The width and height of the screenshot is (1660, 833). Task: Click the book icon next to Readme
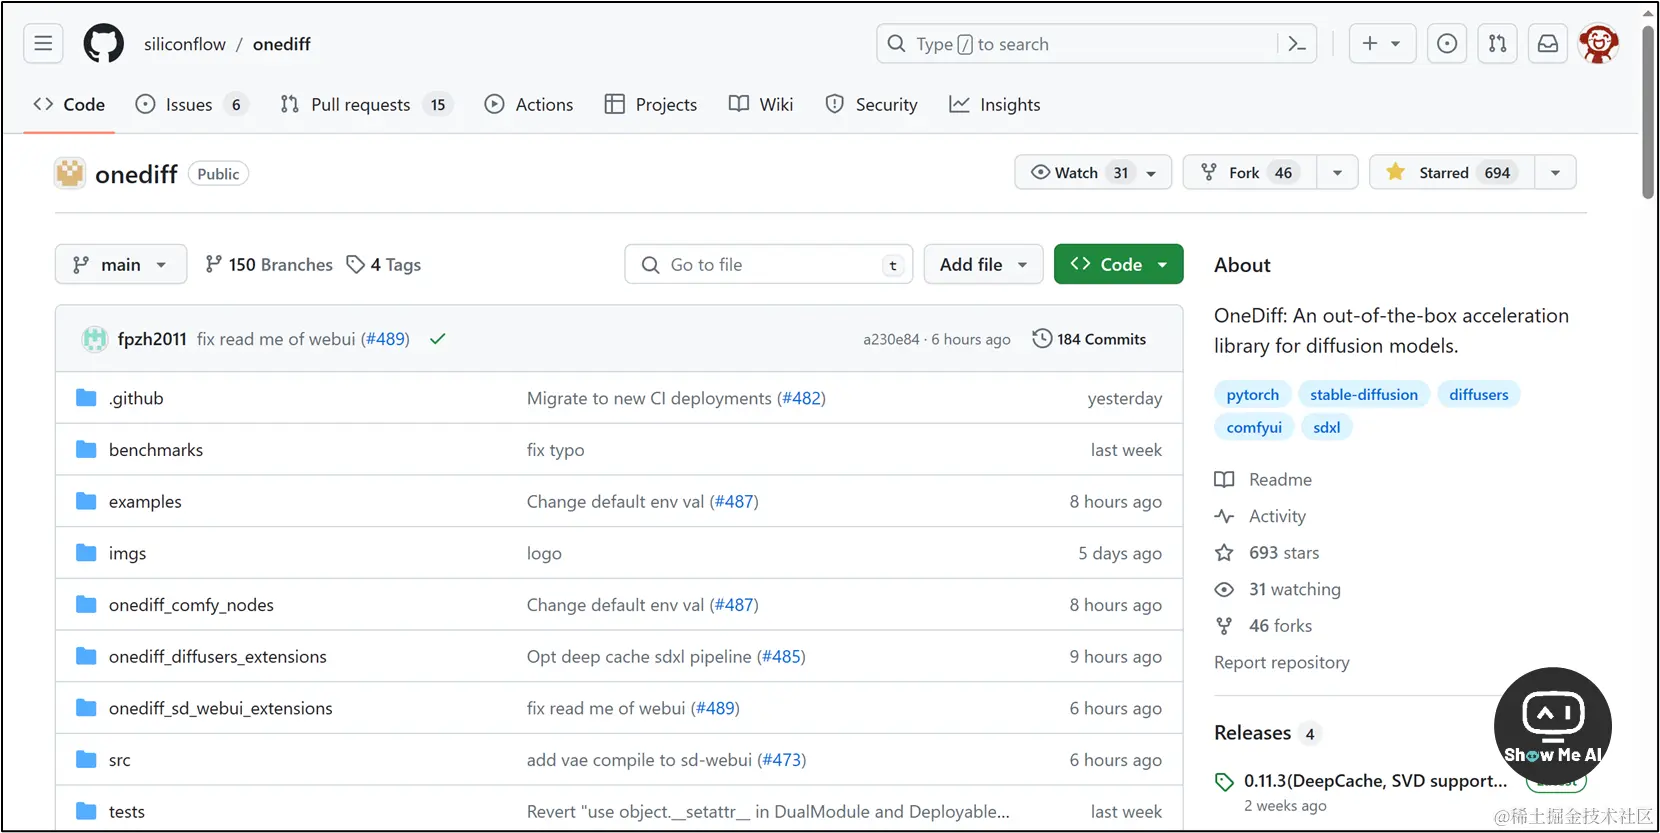[1224, 480]
